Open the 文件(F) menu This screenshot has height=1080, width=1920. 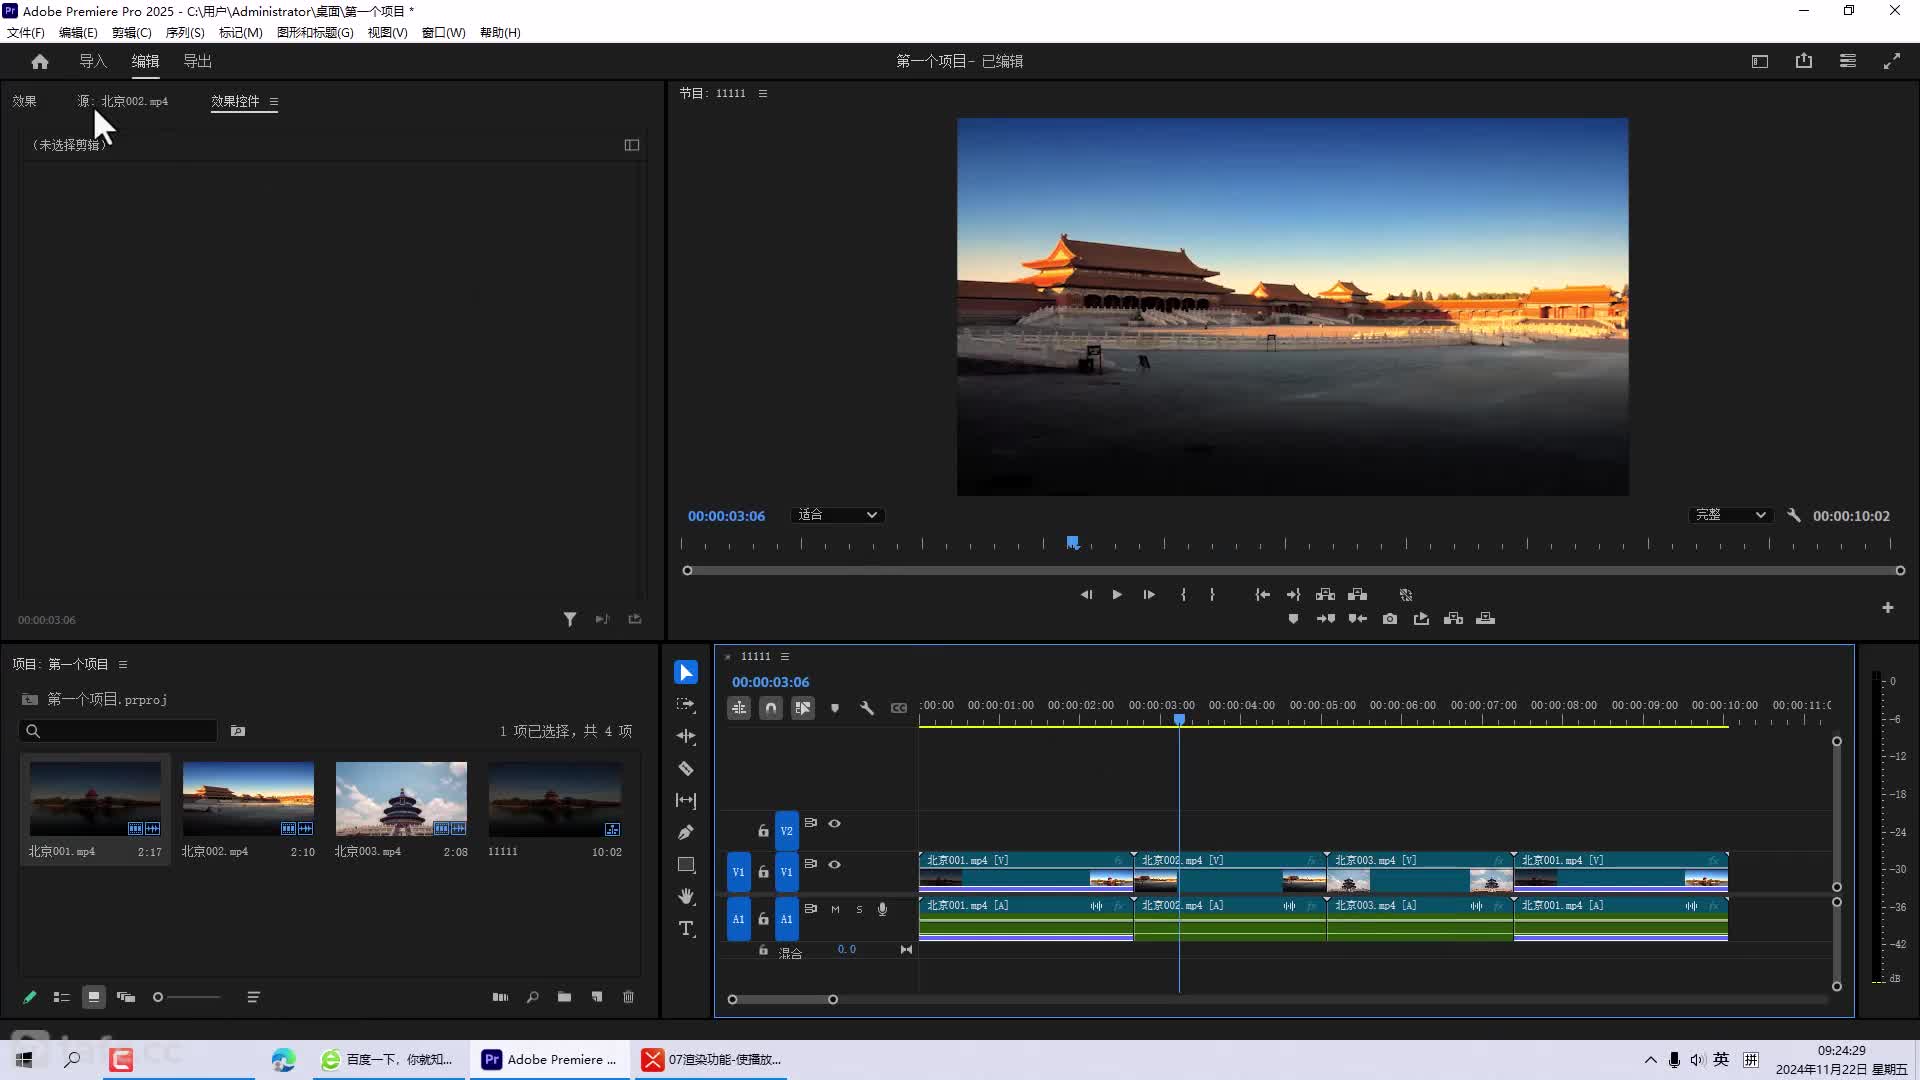[x=26, y=32]
